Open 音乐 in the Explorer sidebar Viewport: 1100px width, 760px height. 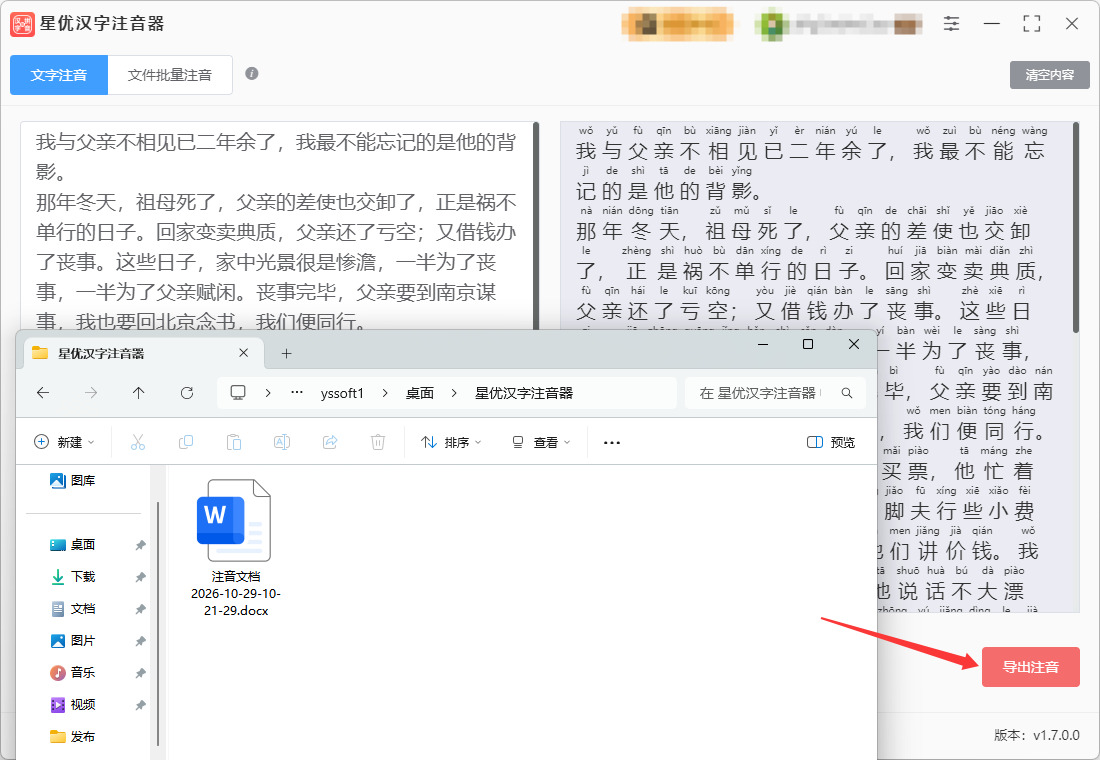pos(73,672)
